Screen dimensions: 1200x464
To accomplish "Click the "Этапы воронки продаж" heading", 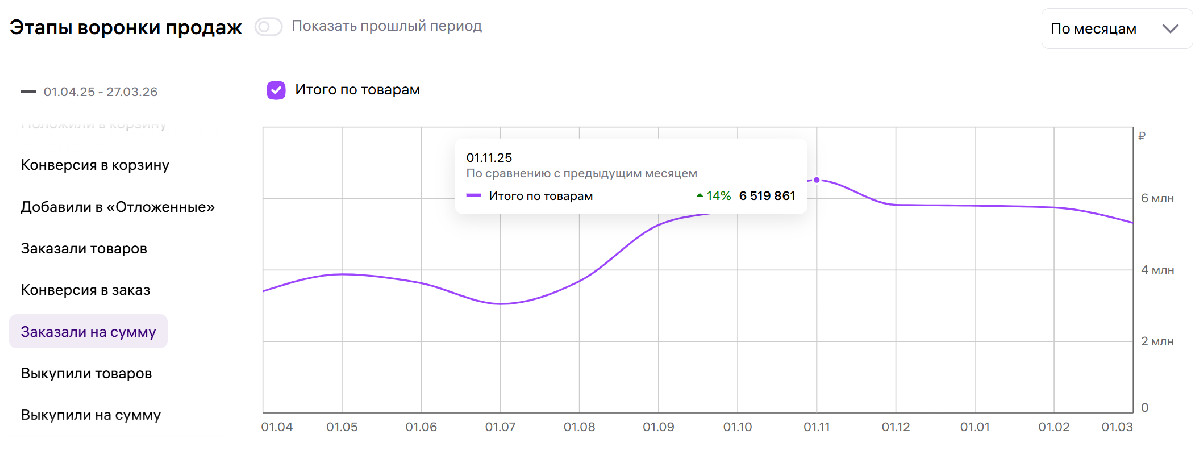I will (x=126, y=27).
